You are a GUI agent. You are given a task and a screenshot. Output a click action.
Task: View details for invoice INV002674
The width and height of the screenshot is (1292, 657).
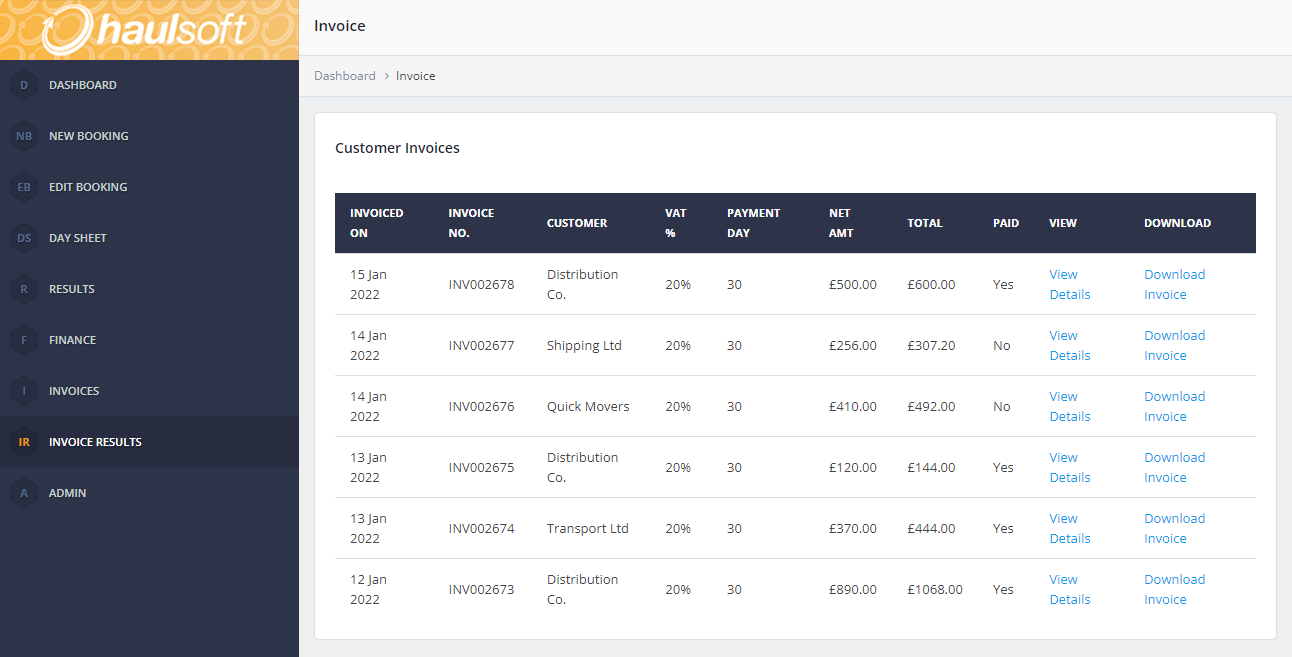pos(1070,528)
